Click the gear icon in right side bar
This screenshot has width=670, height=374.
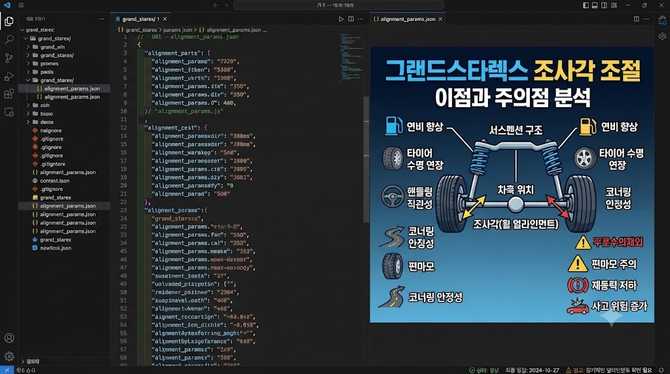[662, 36]
